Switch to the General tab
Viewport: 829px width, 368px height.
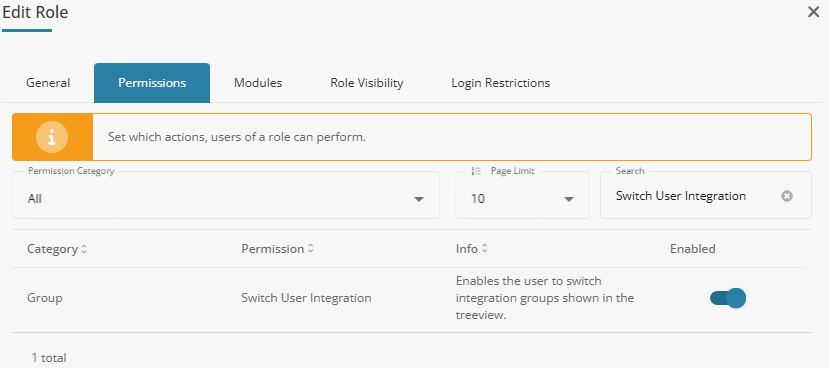48,83
